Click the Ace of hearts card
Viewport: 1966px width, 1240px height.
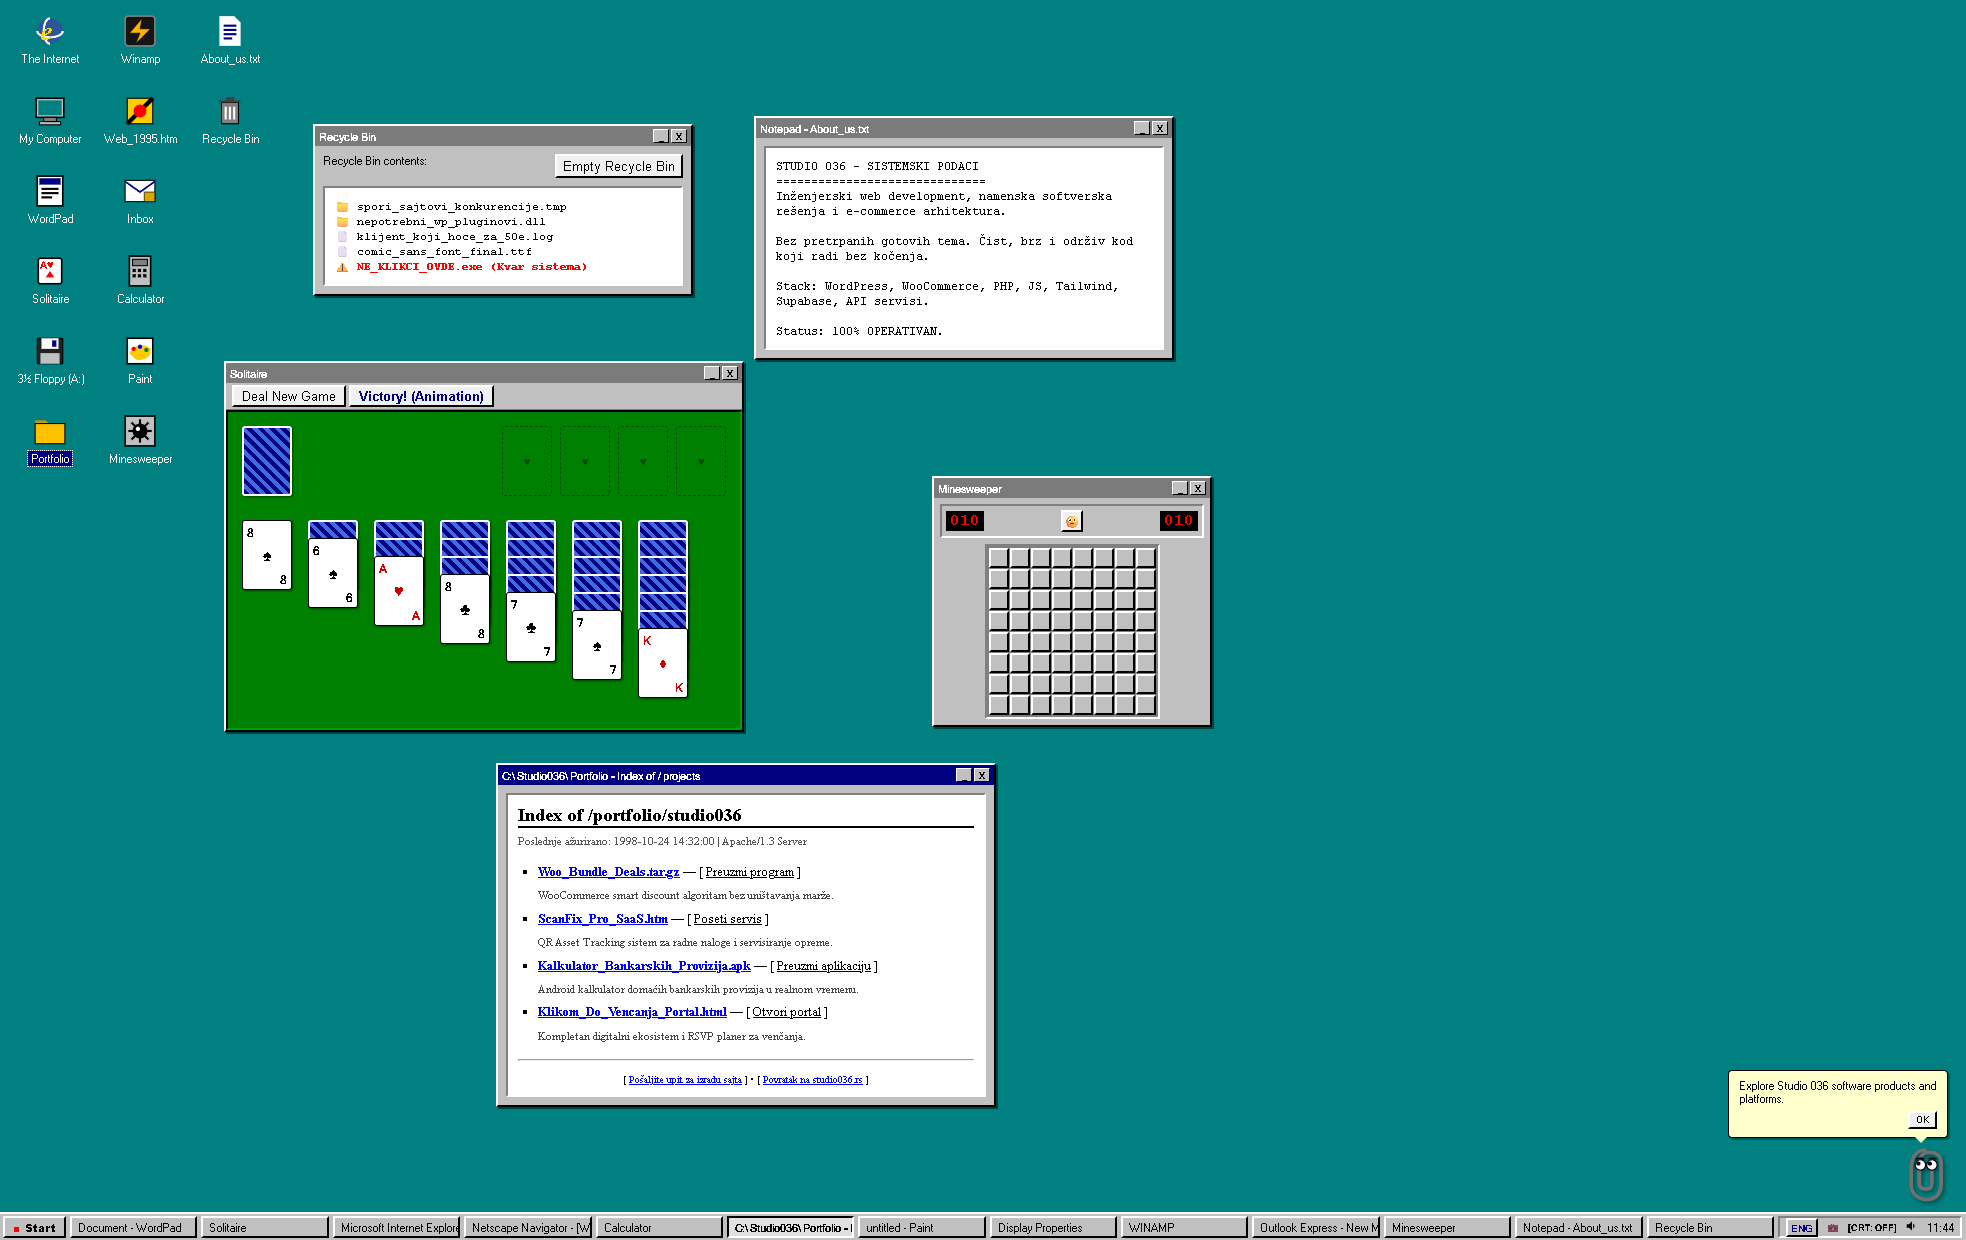(399, 591)
